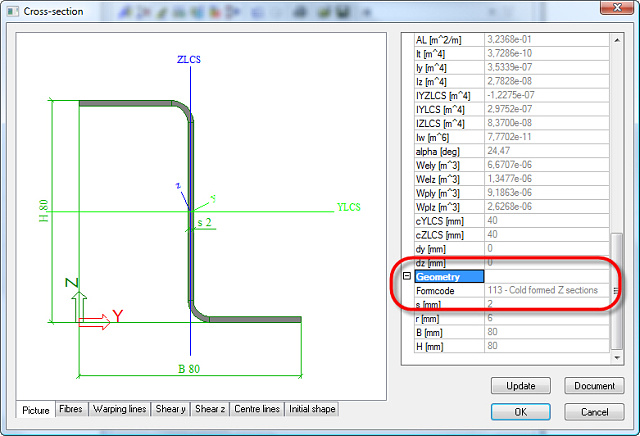Screen dimensions: 640x436
Task: Edit the s [mm] thickness value
Action: tap(547, 304)
